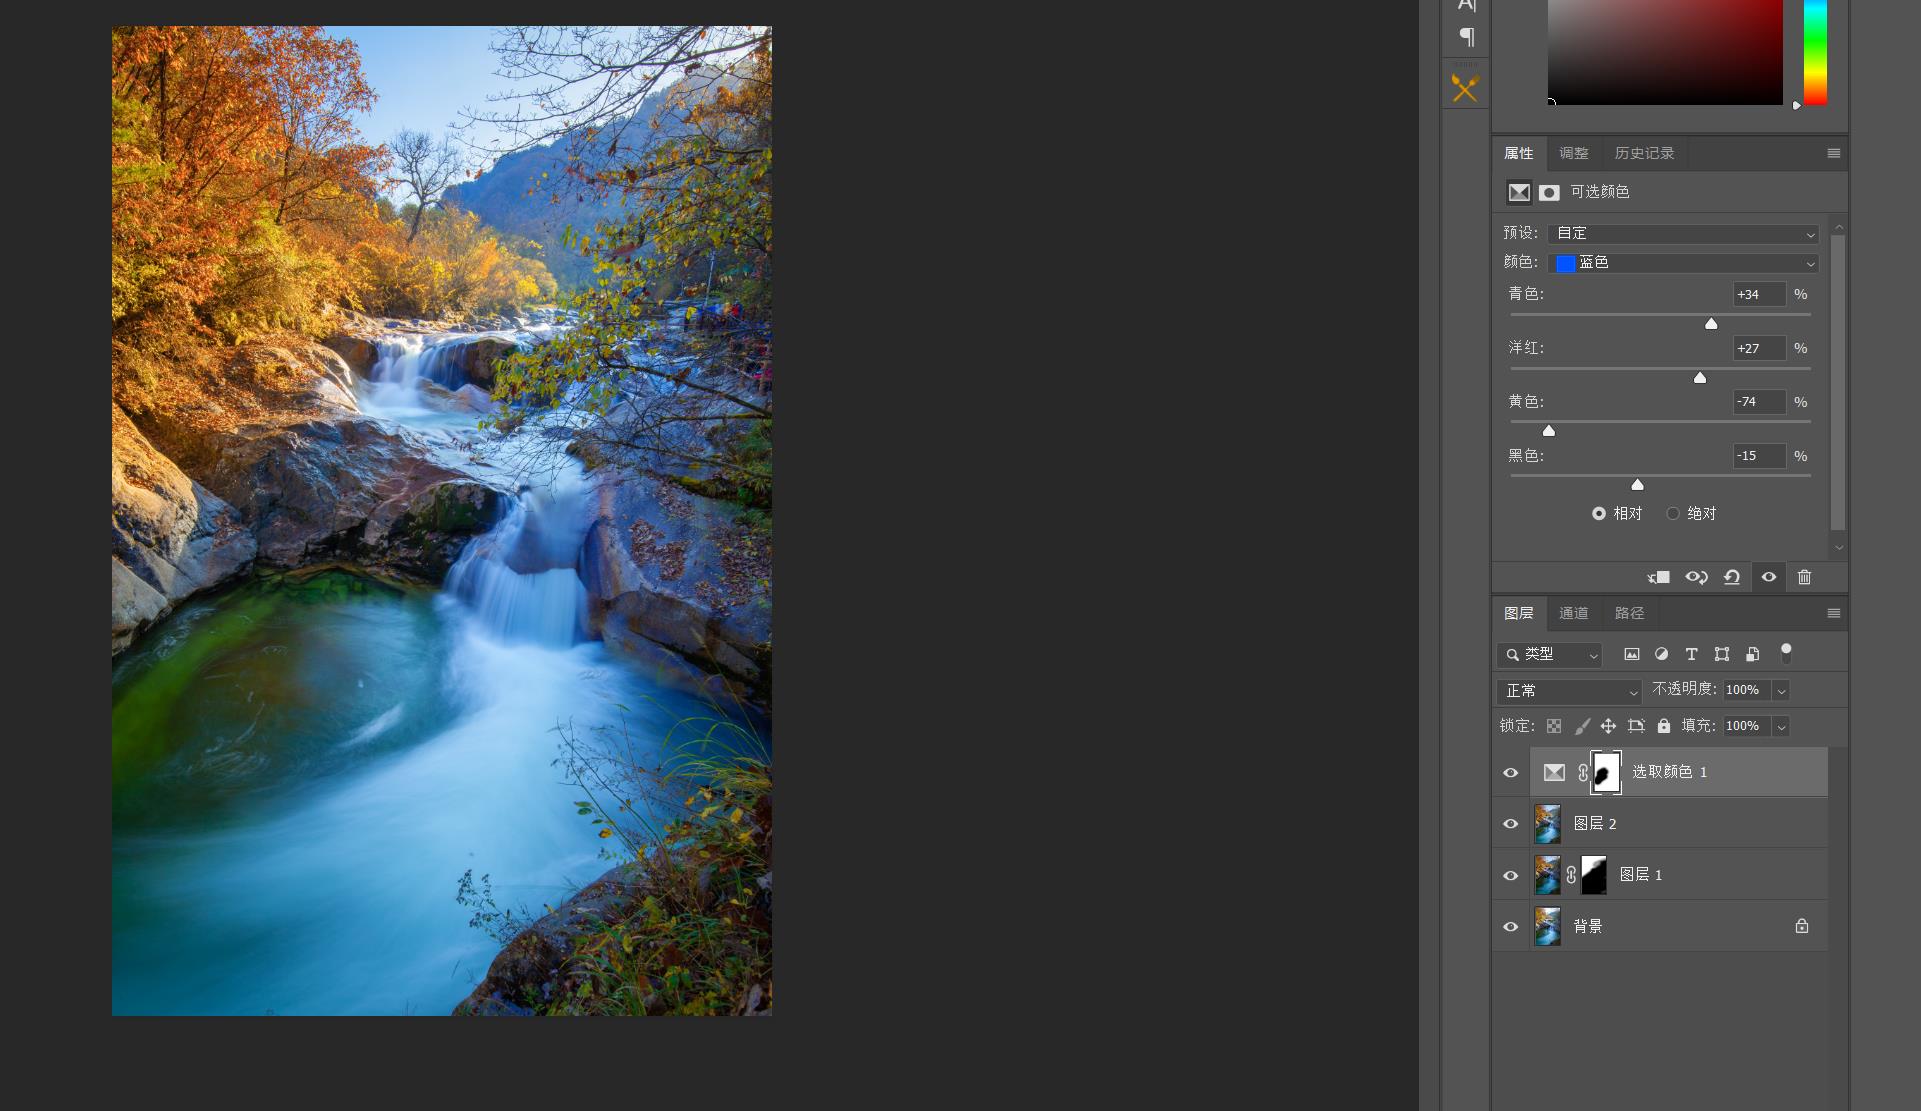Click the clip to layer icon
The width and height of the screenshot is (1921, 1111).
point(1659,577)
